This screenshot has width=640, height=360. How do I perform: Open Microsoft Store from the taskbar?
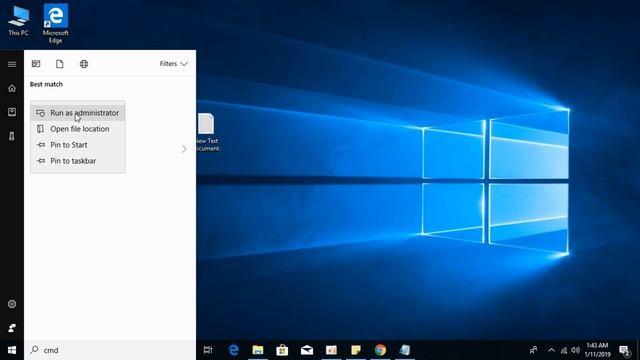[x=282, y=350]
